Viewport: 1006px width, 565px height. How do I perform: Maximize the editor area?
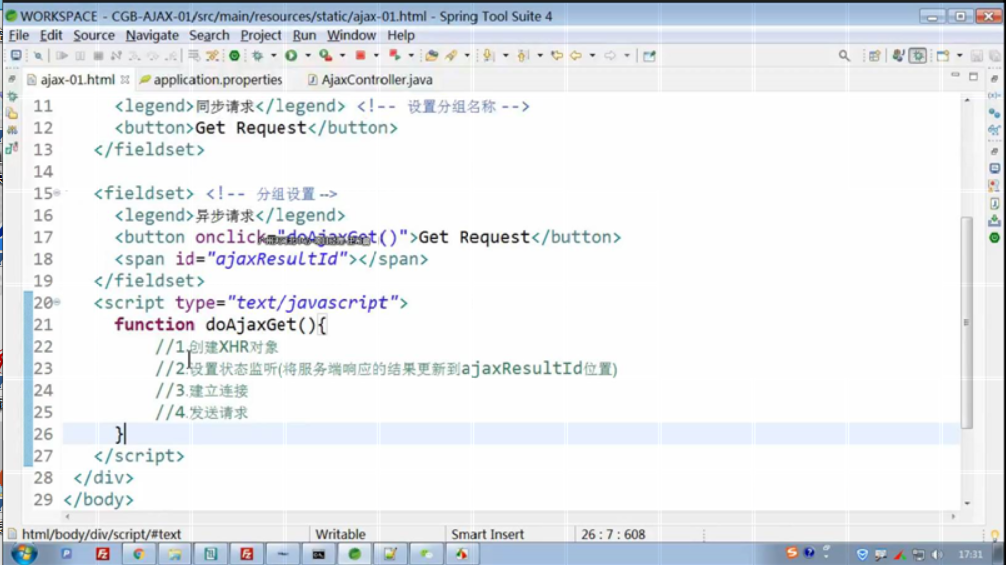point(973,76)
